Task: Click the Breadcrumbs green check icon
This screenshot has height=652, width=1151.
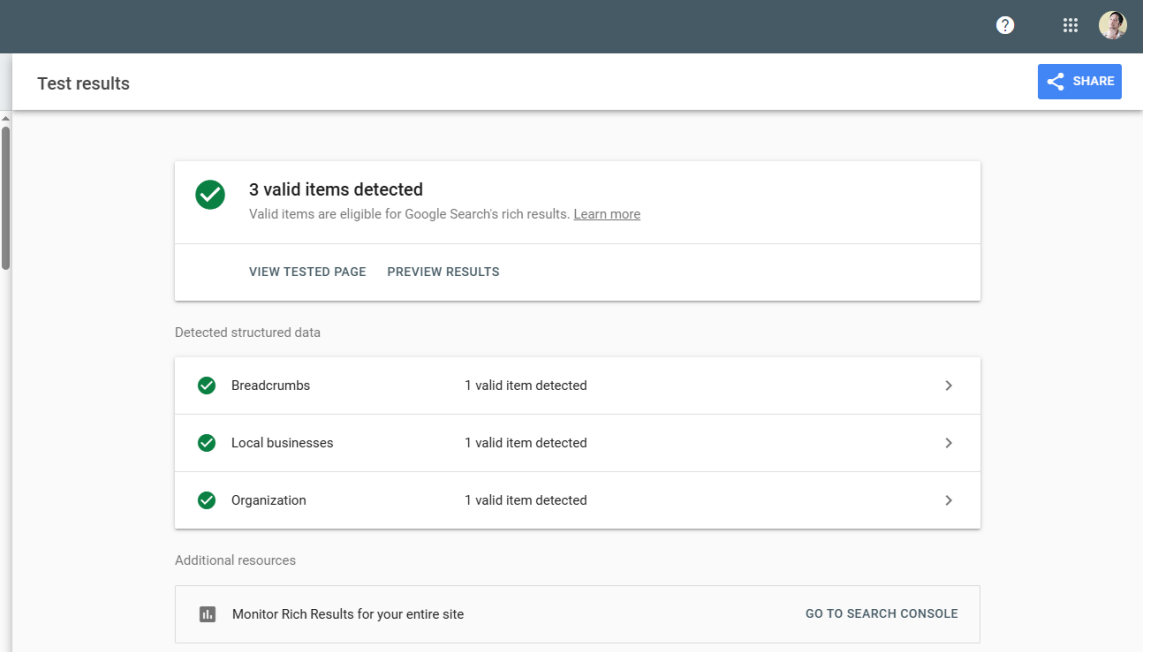Action: click(x=207, y=385)
